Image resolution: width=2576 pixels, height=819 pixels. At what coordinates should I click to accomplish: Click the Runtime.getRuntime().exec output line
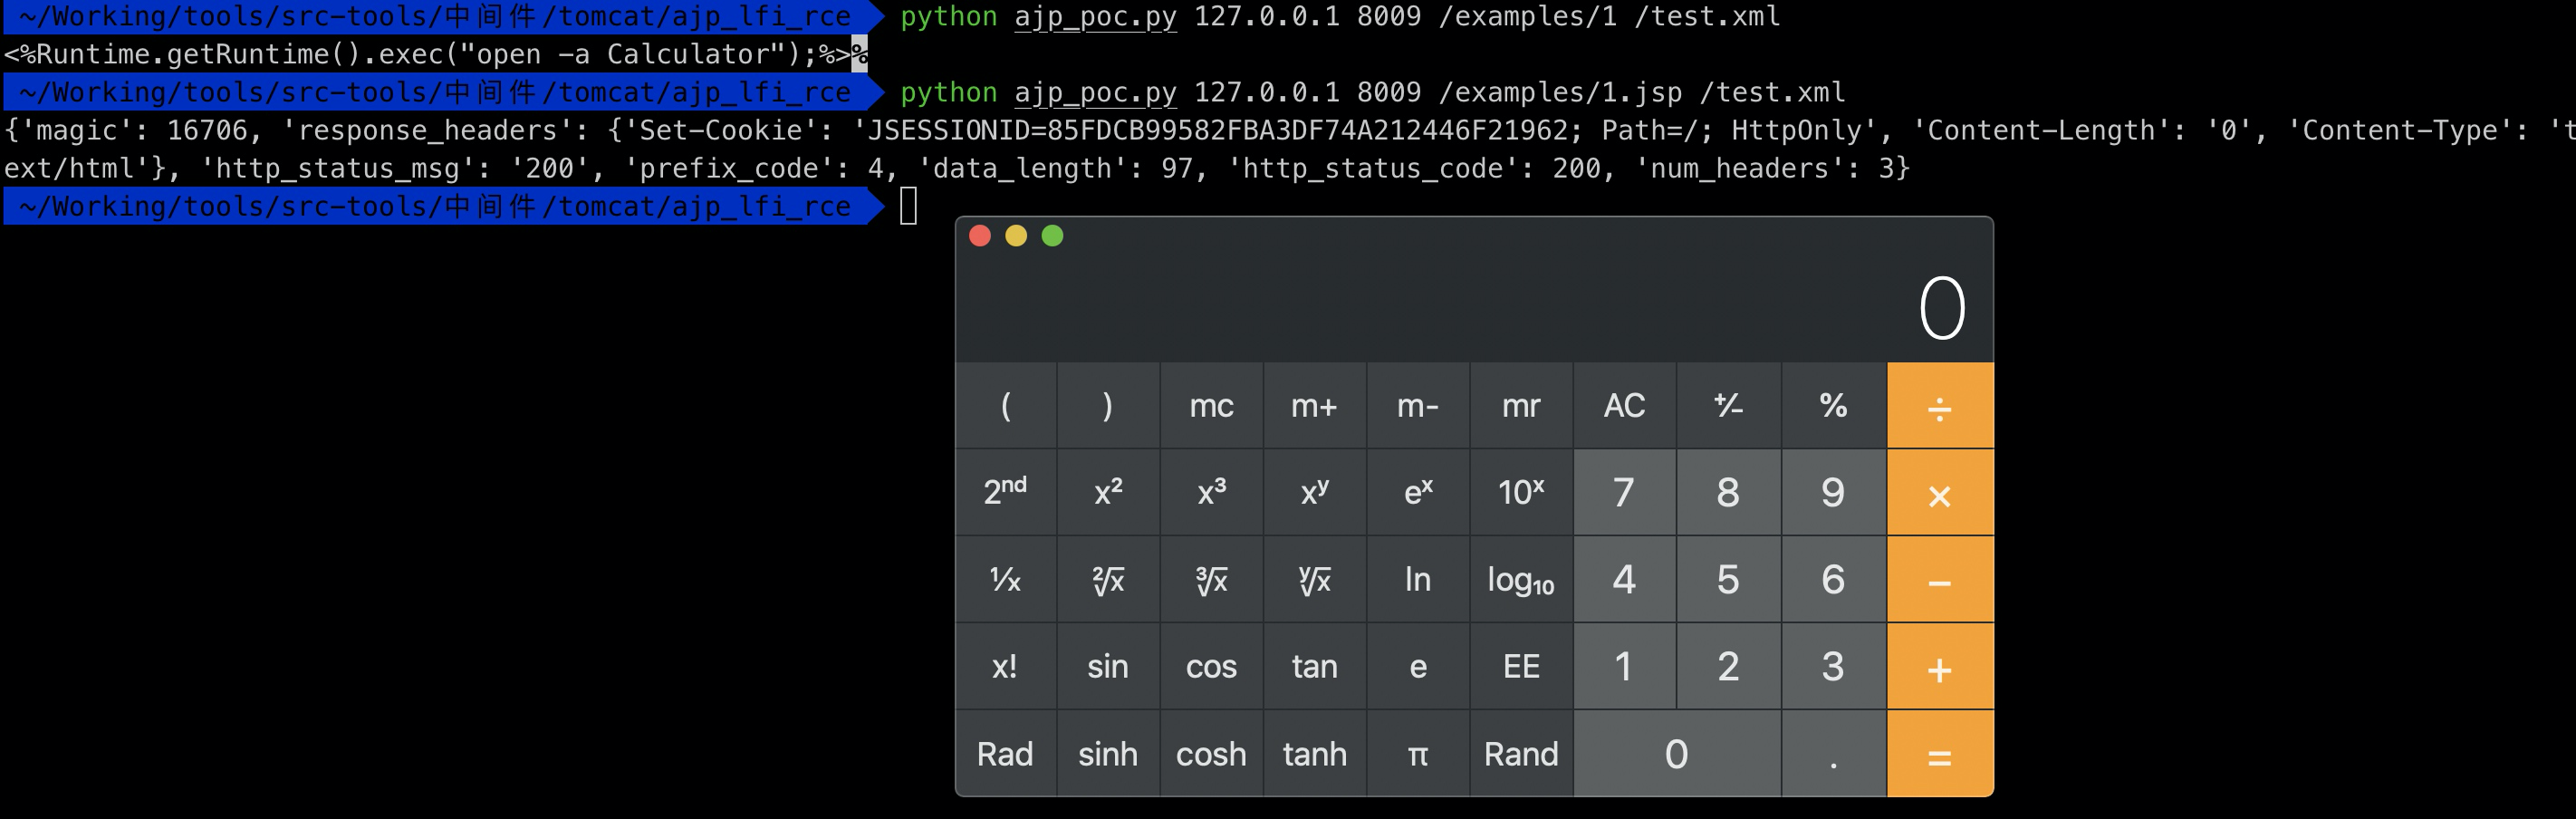click(435, 55)
